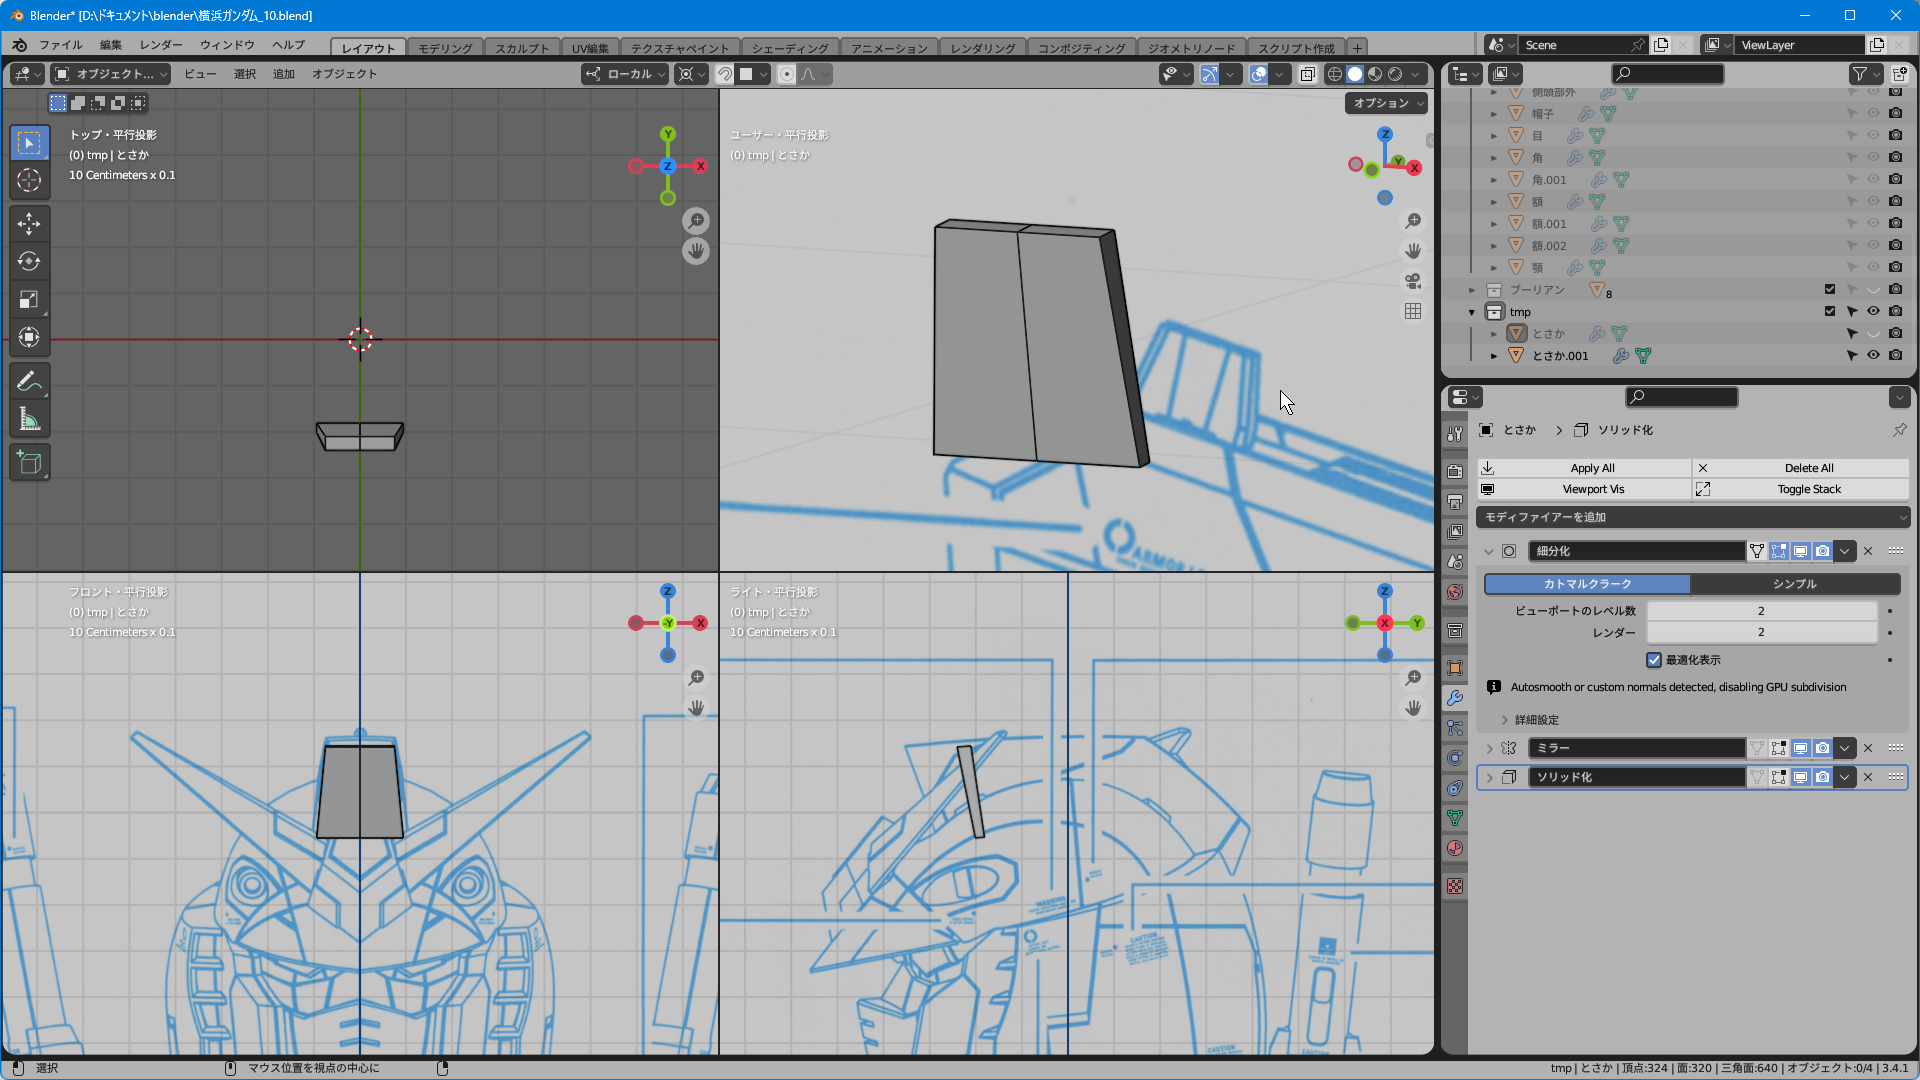The height and width of the screenshot is (1080, 1920).
Task: Select the Rotate tool
Action: coord(29,261)
